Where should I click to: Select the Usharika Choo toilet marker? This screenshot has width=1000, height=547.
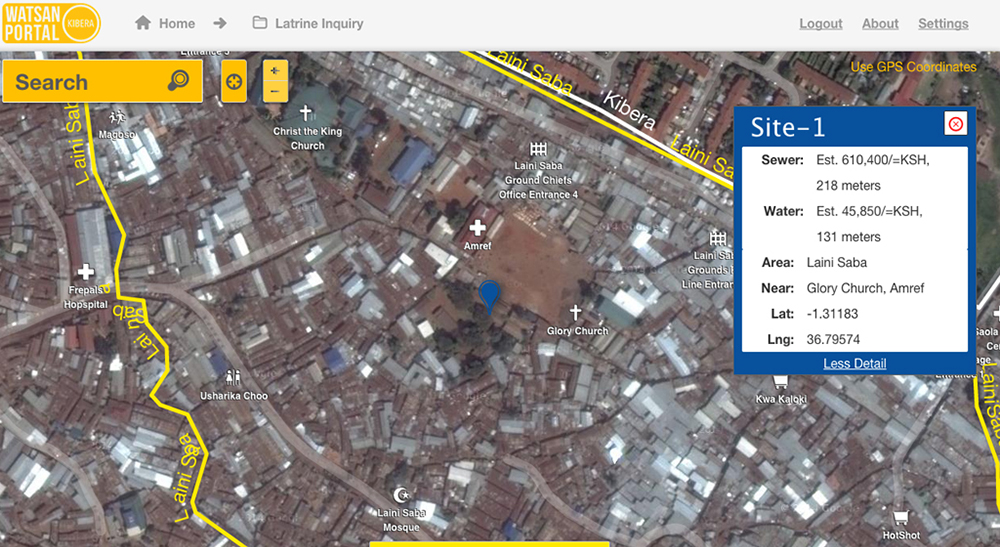(233, 377)
